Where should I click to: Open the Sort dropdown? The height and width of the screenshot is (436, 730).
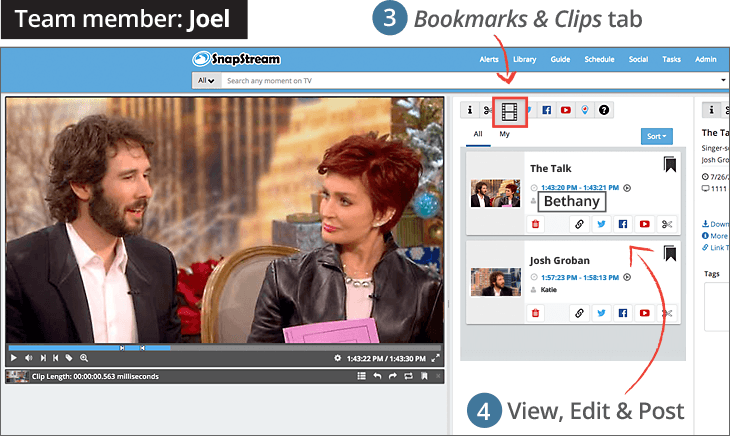click(x=655, y=135)
